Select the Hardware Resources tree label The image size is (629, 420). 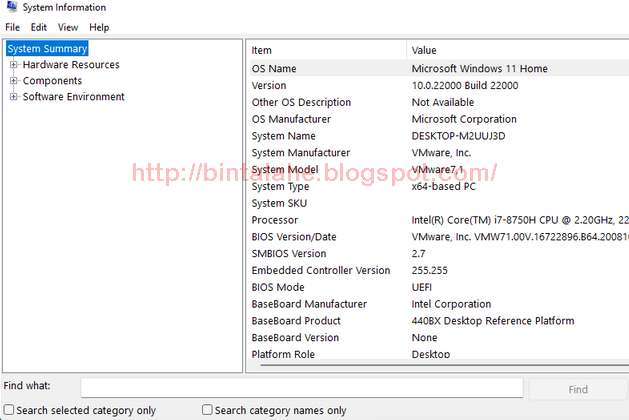tap(71, 65)
